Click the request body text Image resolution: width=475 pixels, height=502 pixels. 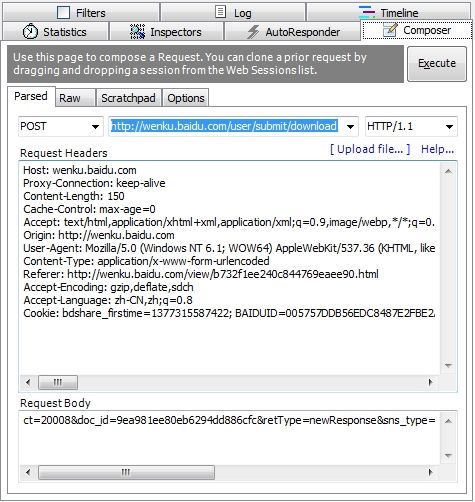229,420
